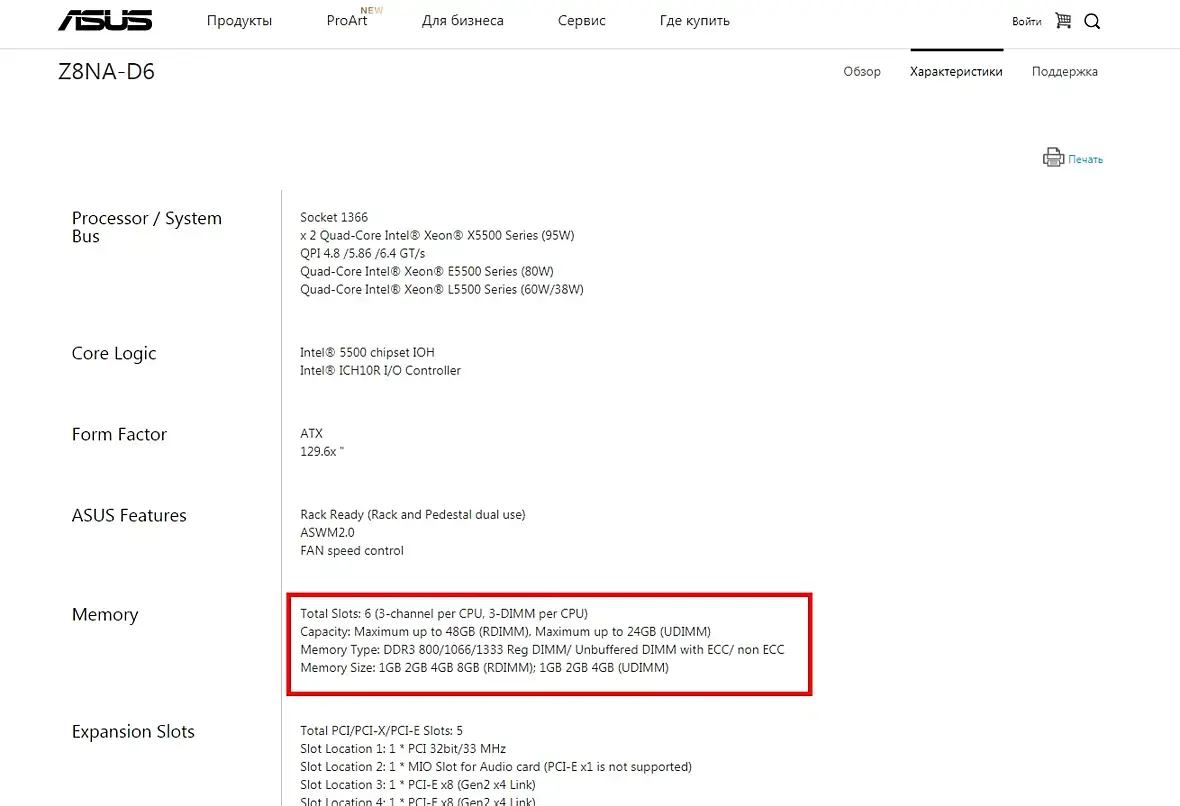Switch to the Поддержка tab
This screenshot has height=806, width=1180.
(x=1065, y=71)
